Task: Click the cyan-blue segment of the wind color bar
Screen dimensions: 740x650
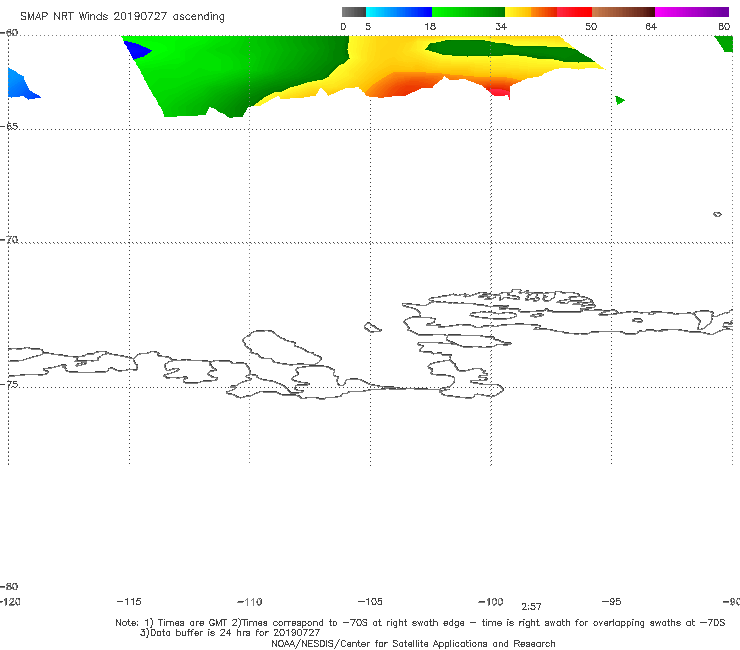Action: [399, 12]
